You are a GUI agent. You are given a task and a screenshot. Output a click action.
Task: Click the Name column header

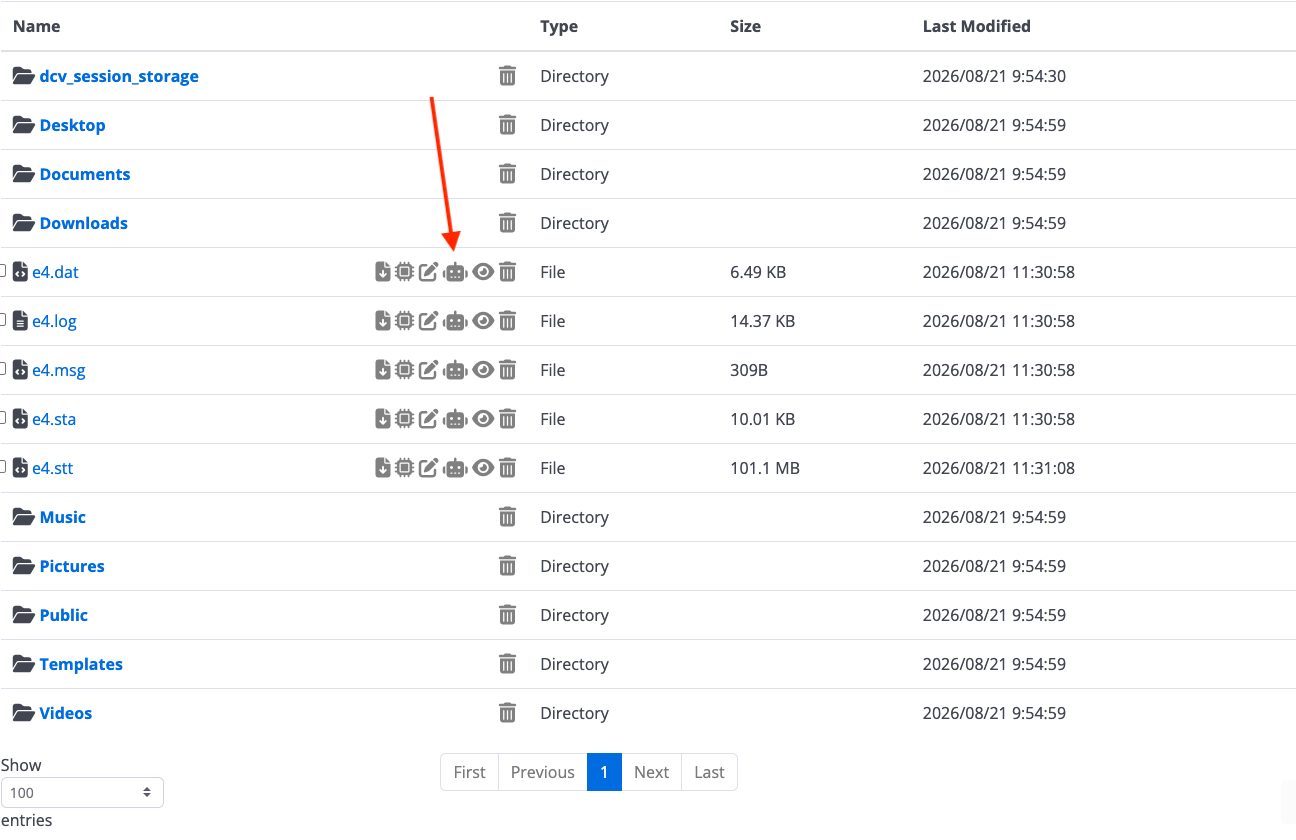37,26
